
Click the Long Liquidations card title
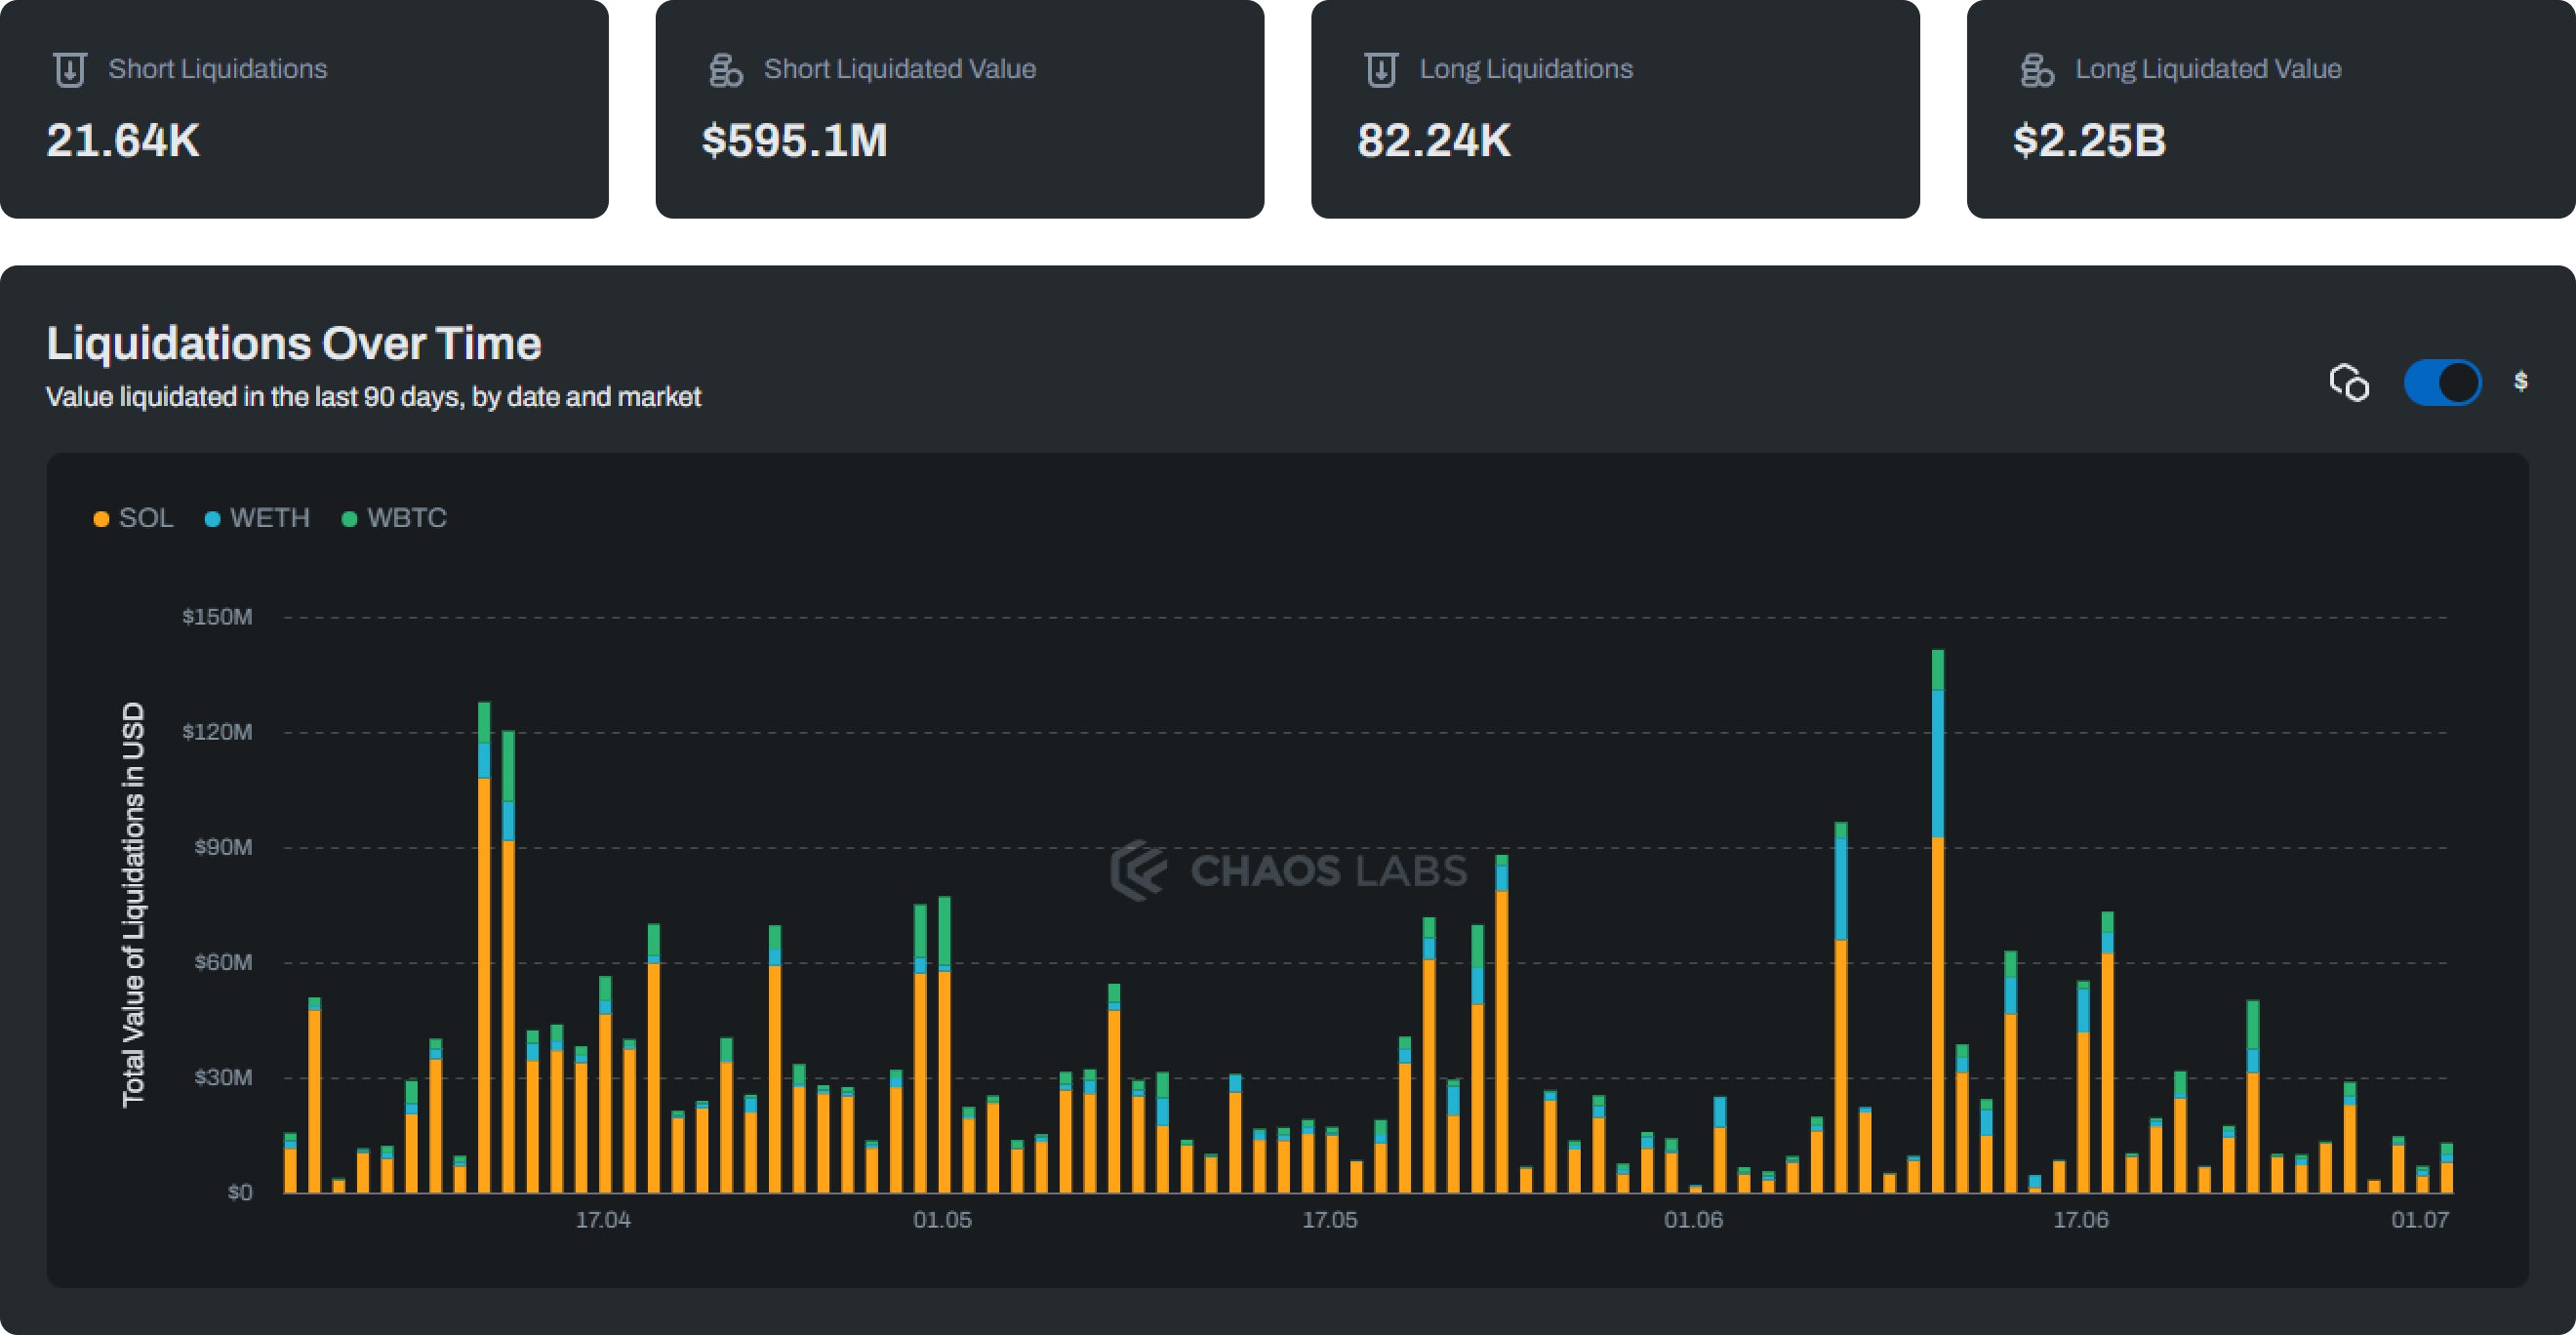tap(1526, 69)
